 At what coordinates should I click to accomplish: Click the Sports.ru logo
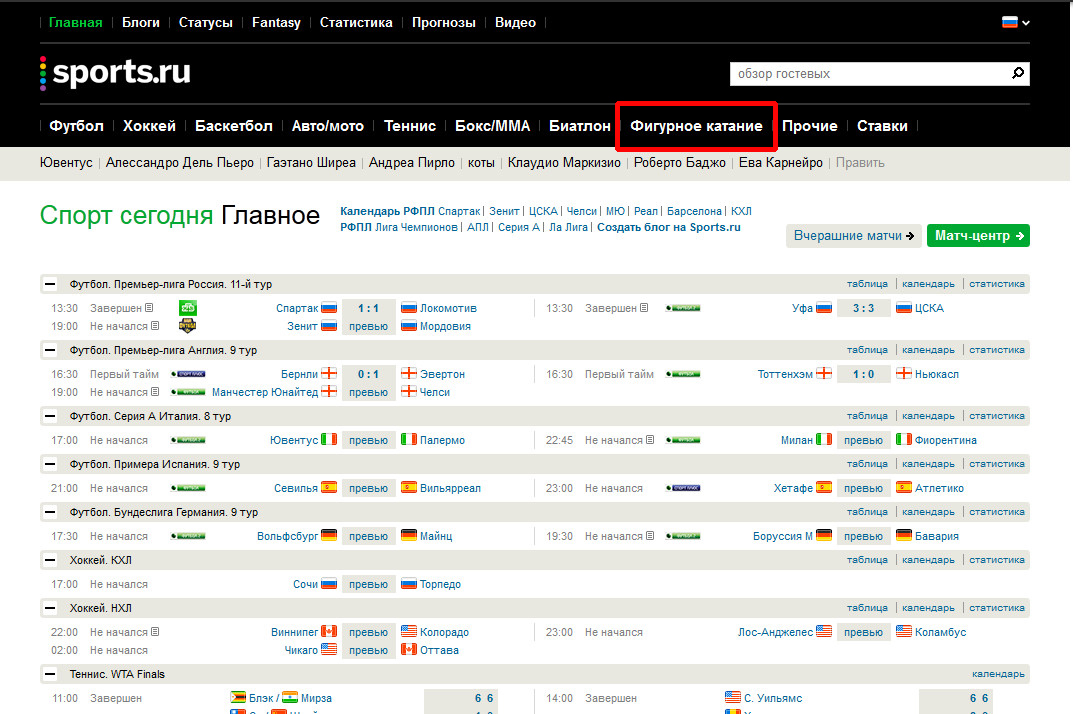pos(115,73)
